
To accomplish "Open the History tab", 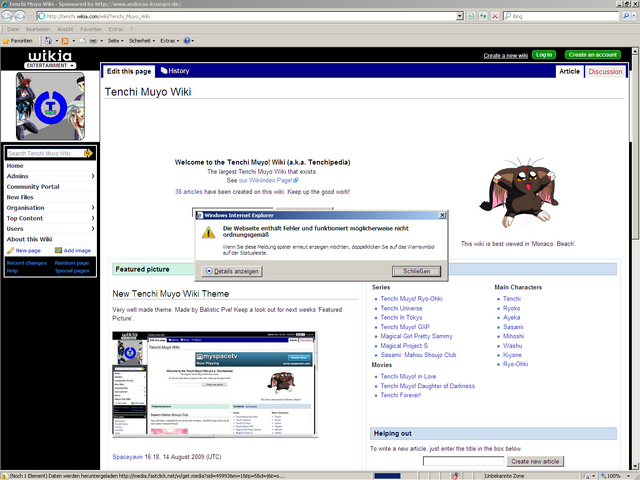I will tap(175, 71).
